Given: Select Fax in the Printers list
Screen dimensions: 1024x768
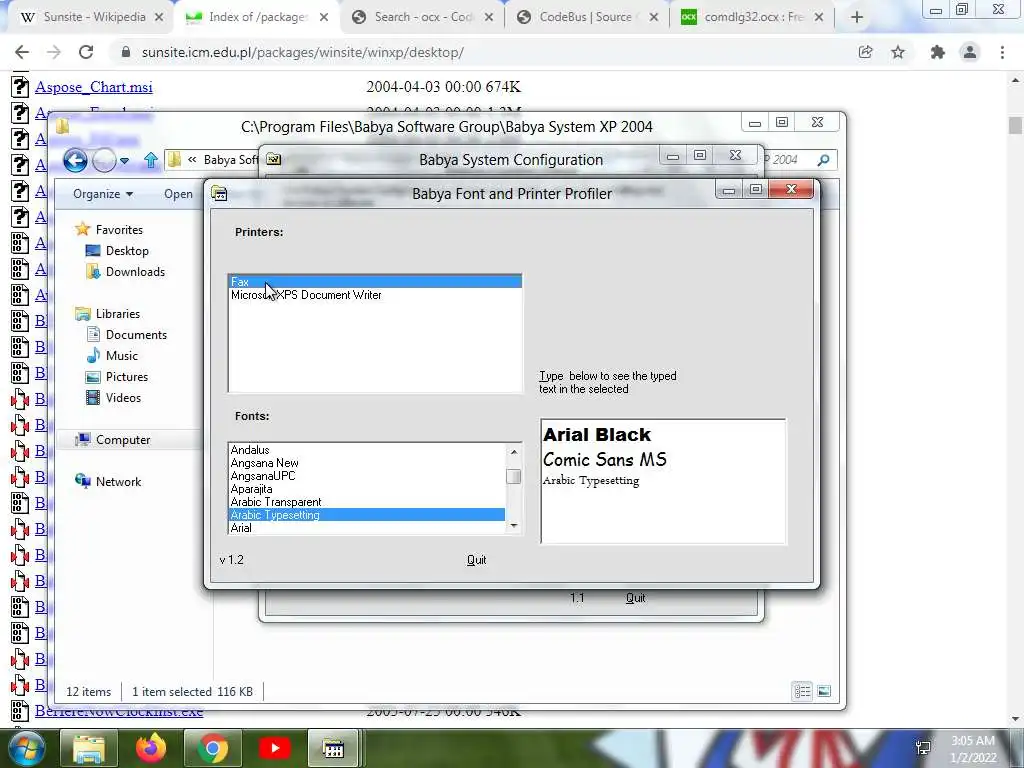Looking at the screenshot, I should tap(375, 281).
